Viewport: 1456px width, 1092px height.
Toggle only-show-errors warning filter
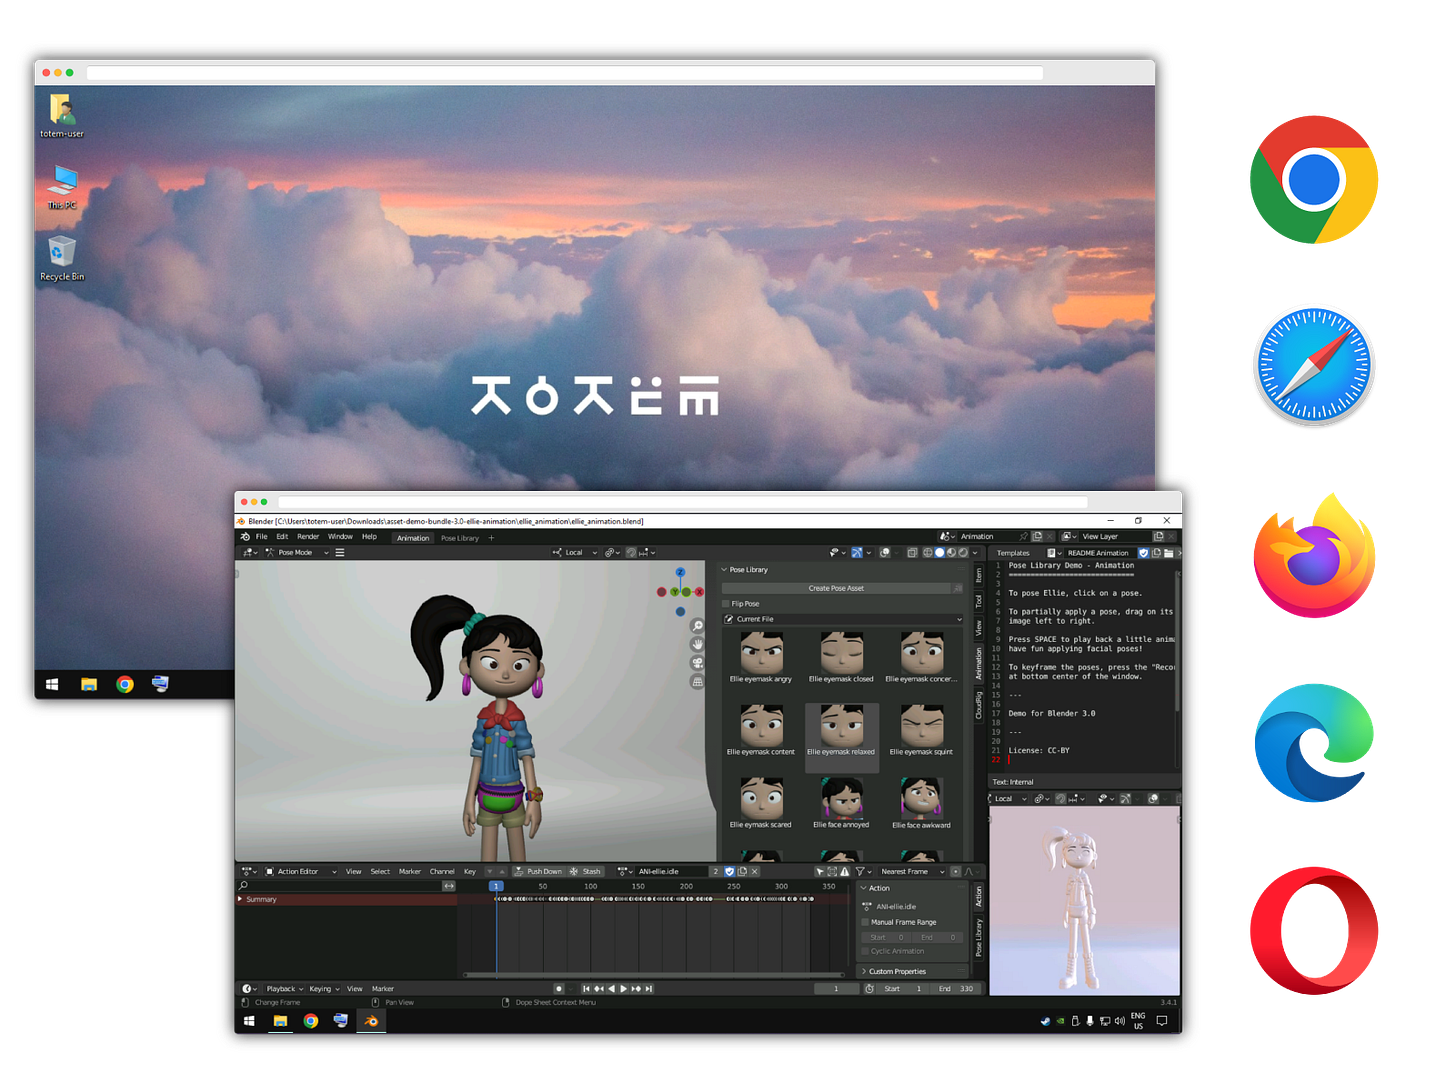pos(844,871)
